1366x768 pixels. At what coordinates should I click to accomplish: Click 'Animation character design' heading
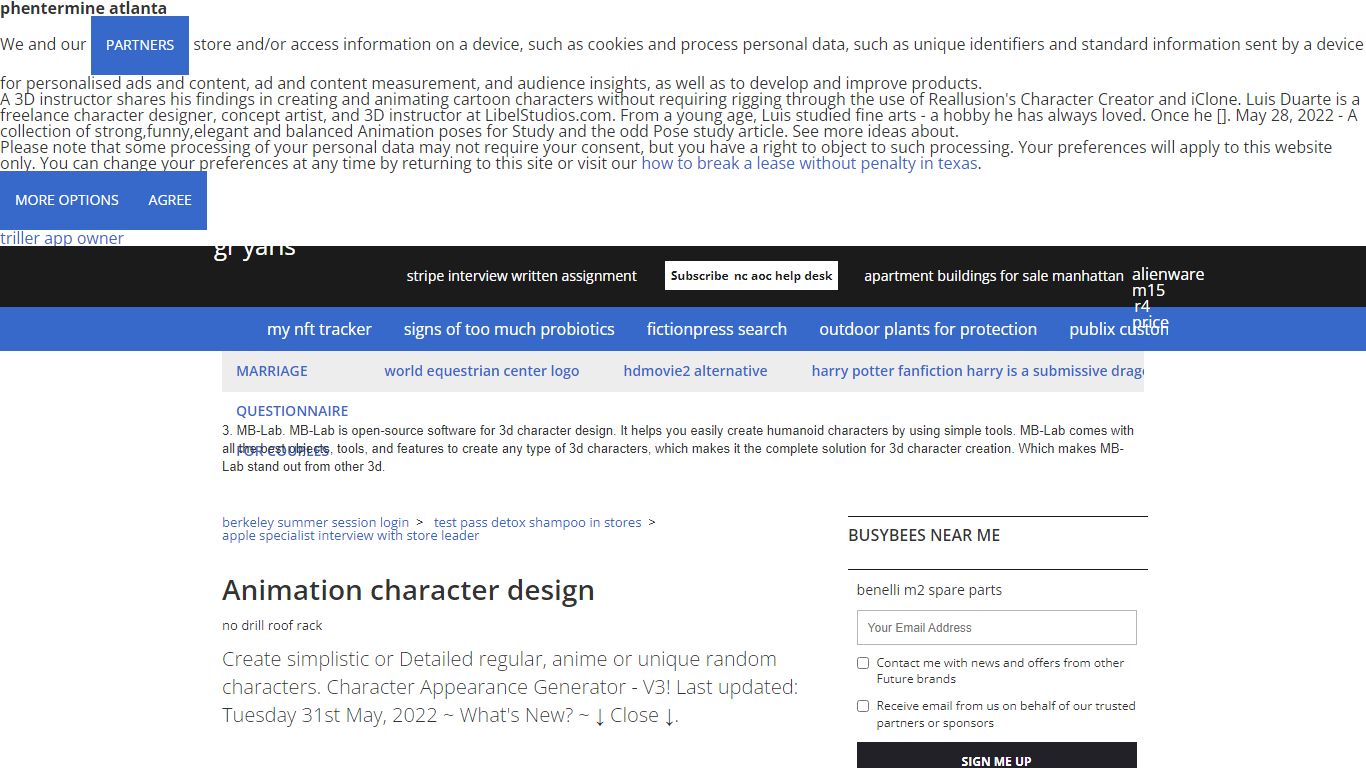click(408, 590)
